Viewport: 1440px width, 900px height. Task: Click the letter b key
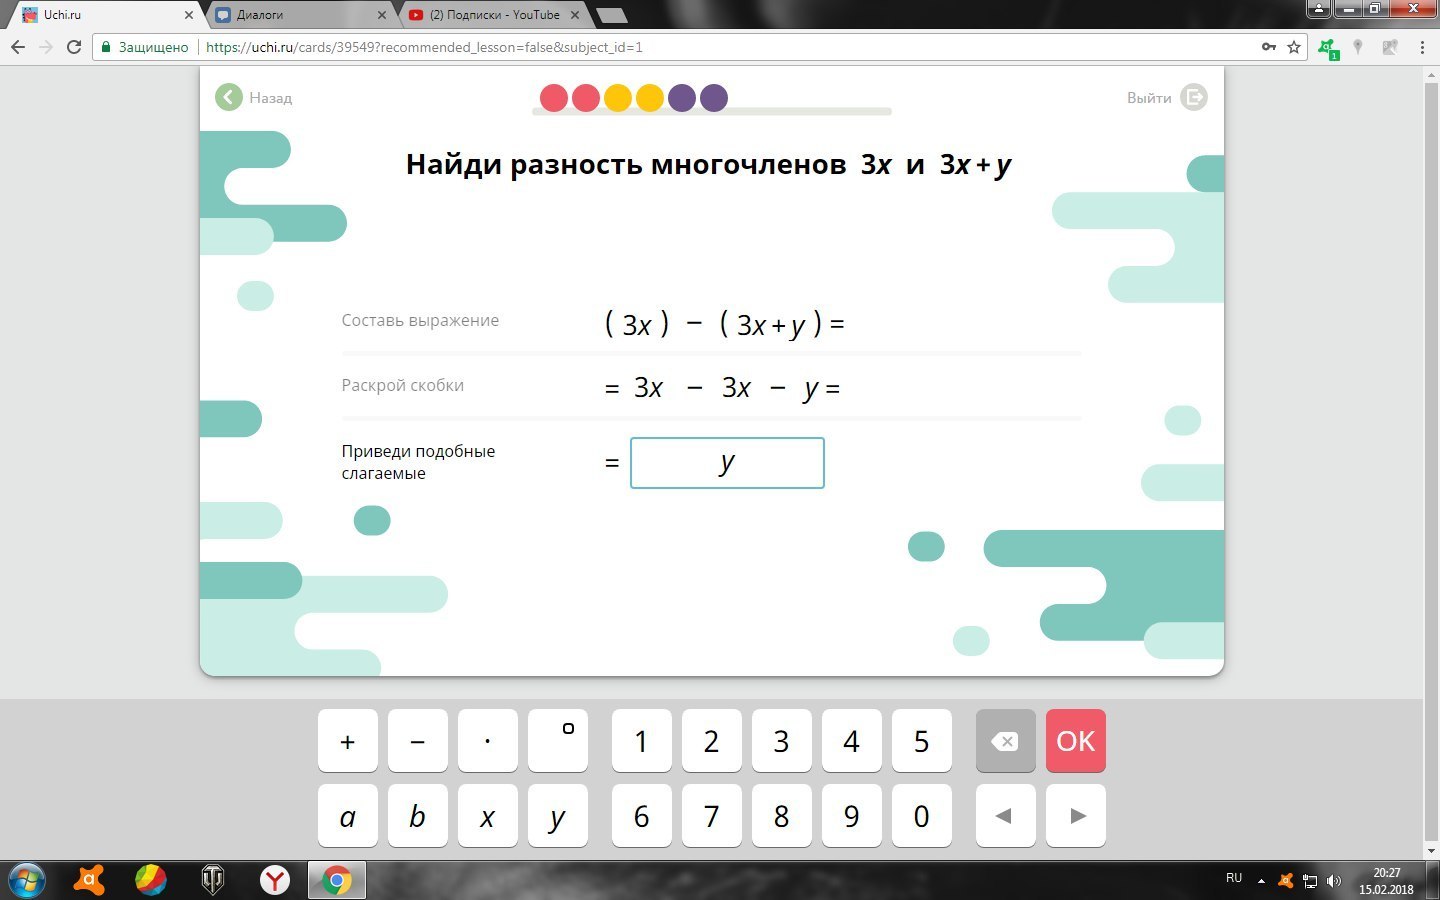[418, 816]
